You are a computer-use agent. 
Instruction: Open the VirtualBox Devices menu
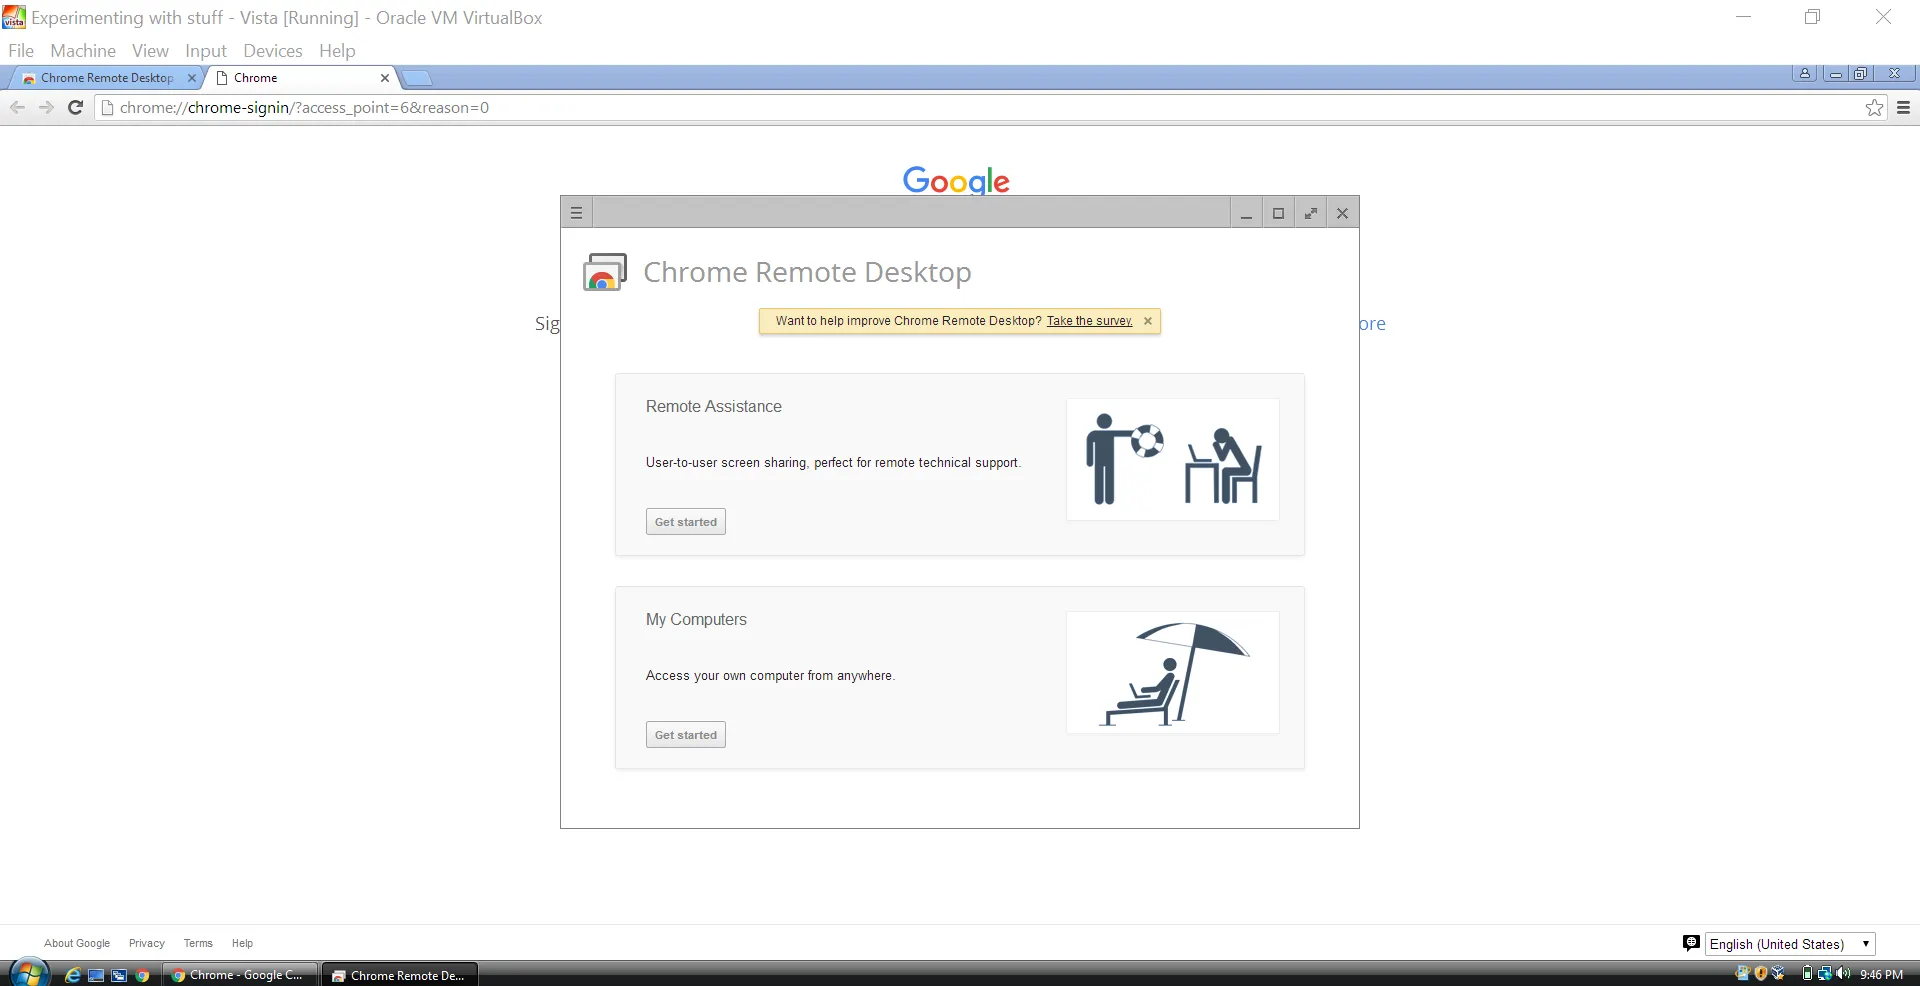pos(273,51)
